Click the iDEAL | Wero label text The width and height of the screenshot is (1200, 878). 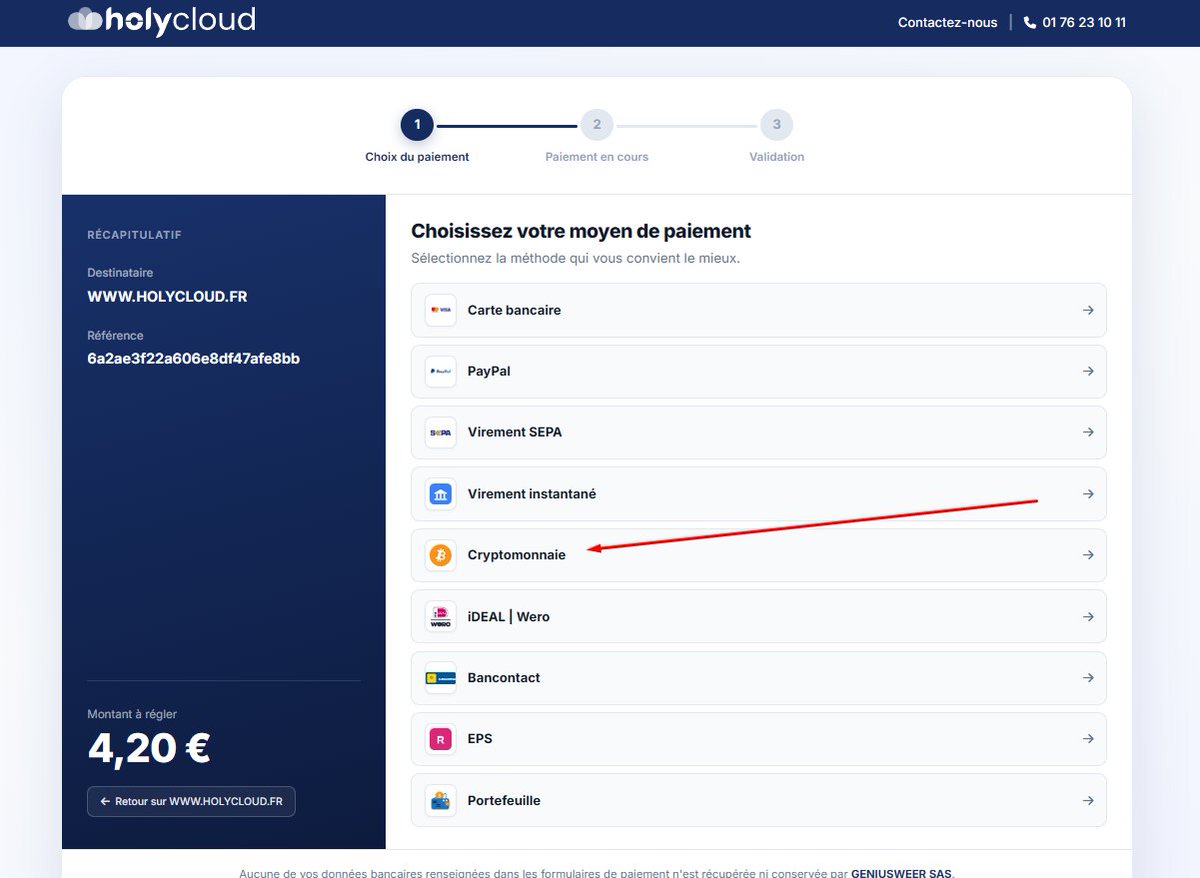click(509, 616)
